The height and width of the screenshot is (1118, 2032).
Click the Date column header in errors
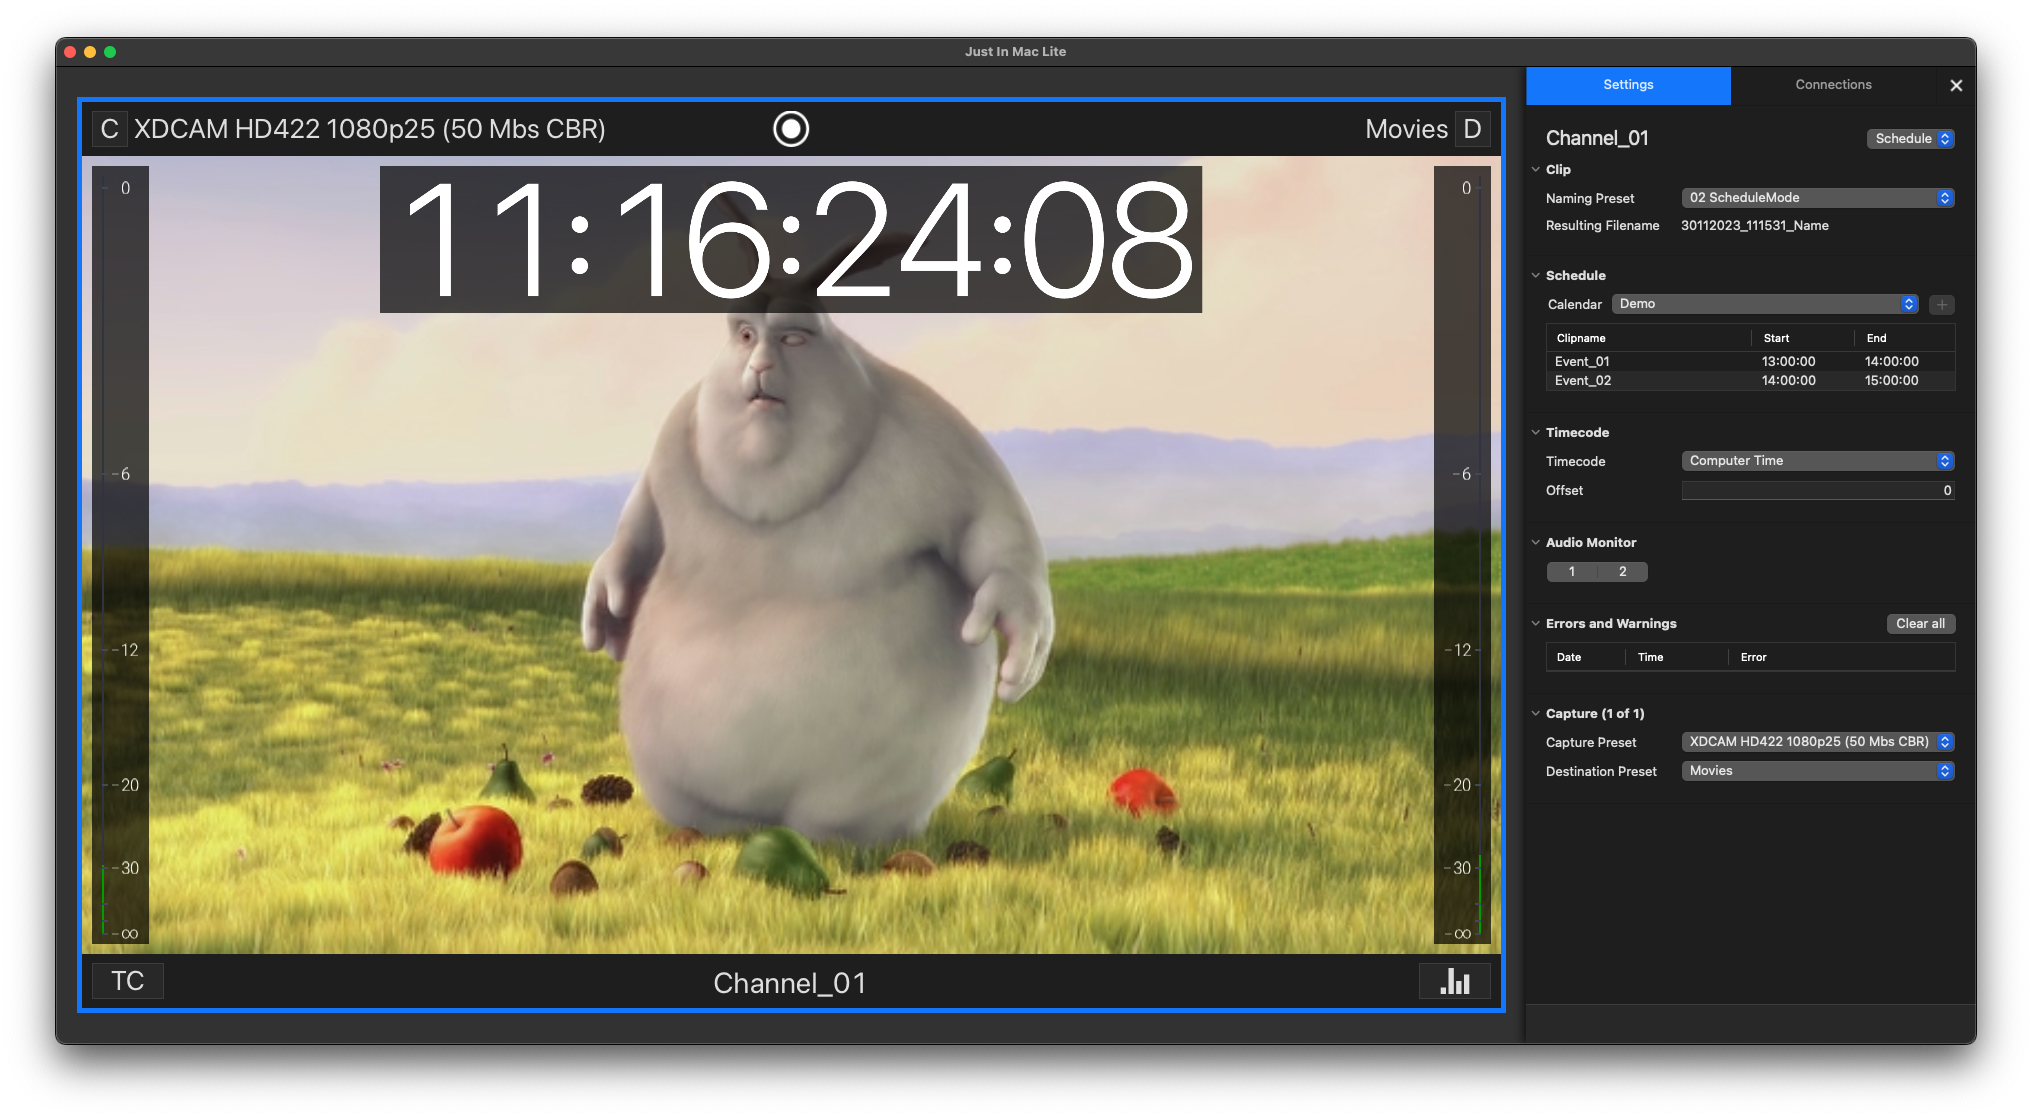[1585, 657]
